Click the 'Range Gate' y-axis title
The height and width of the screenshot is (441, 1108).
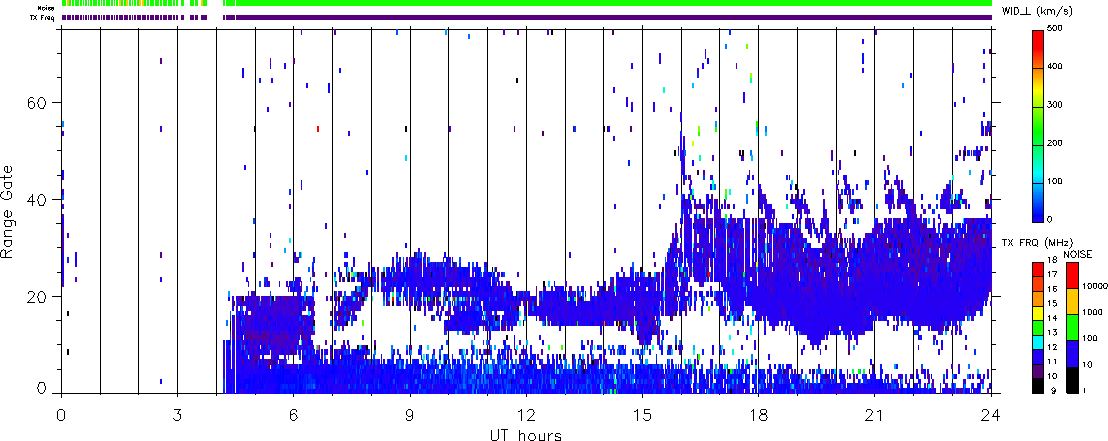tap(9, 212)
